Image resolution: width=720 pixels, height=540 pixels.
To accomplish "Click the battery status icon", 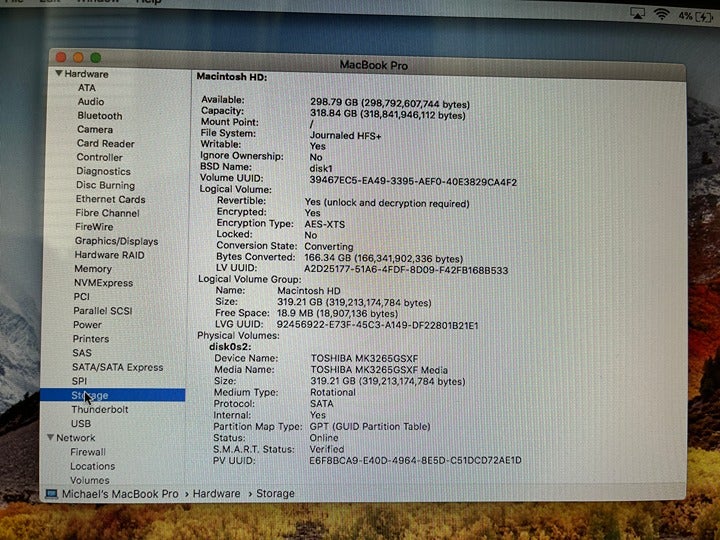I will (x=705, y=17).
